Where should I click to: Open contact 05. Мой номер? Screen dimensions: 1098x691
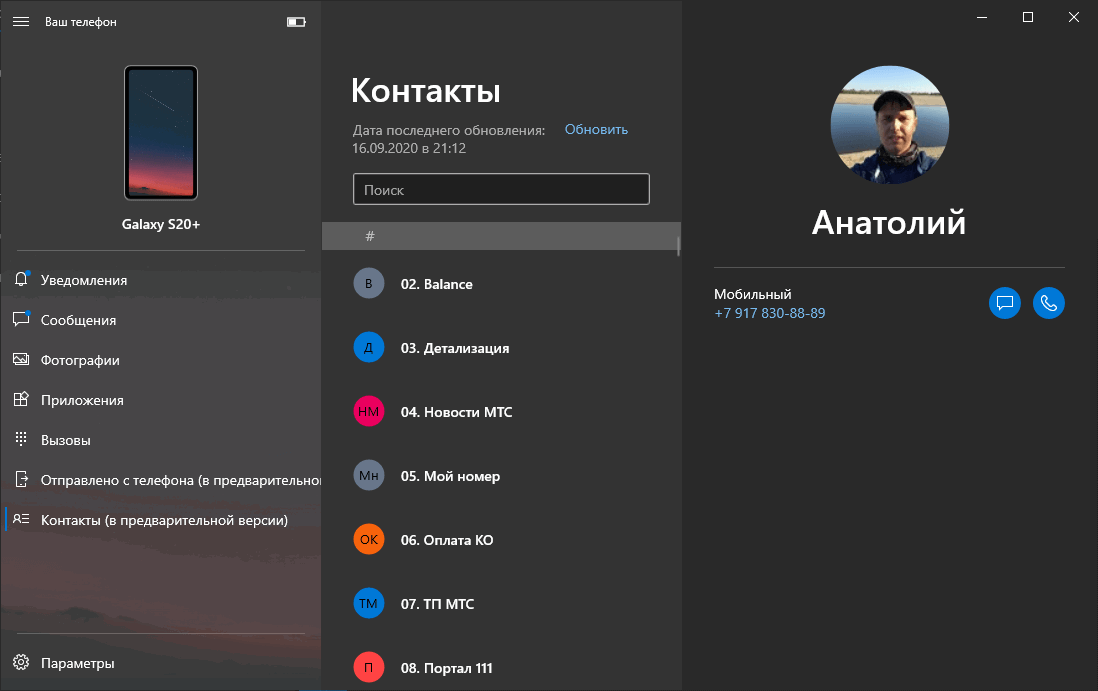pyautogui.click(x=500, y=475)
